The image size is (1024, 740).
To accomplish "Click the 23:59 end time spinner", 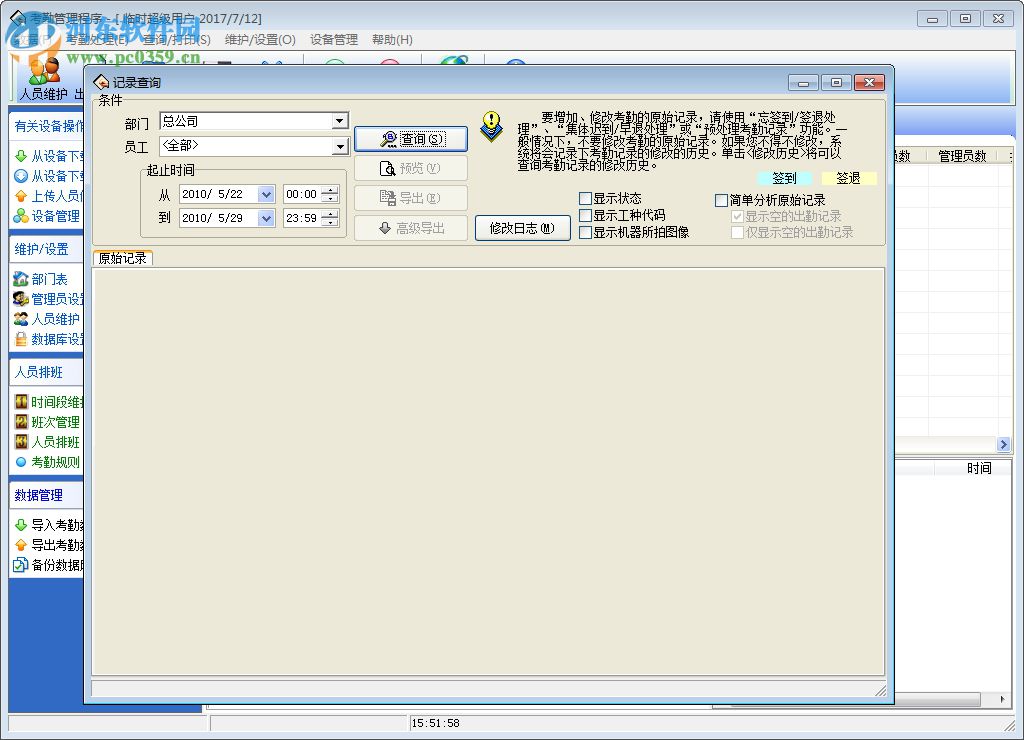I will tap(330, 218).
